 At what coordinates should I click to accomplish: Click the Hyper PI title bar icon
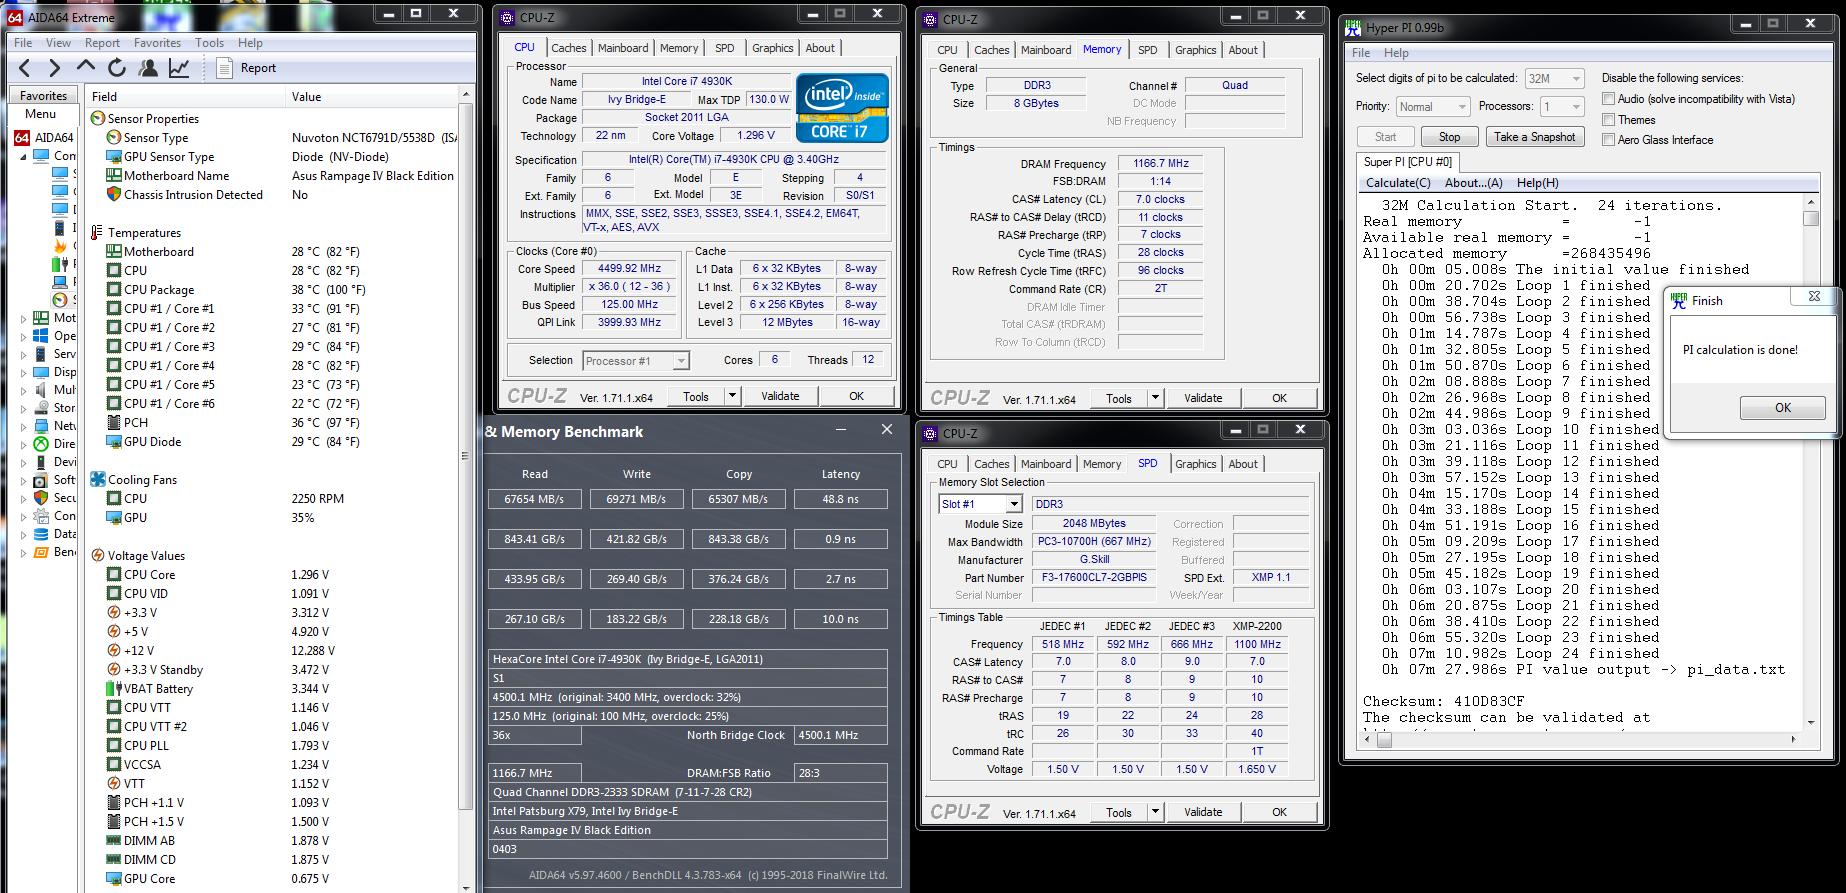pyautogui.click(x=1353, y=28)
